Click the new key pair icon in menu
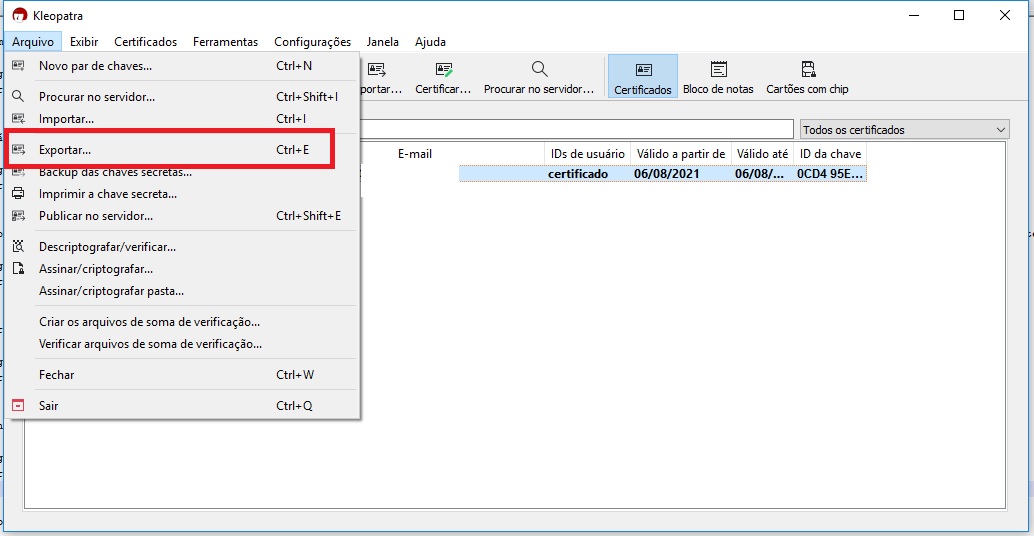This screenshot has height=536, width=1034. click(18, 66)
